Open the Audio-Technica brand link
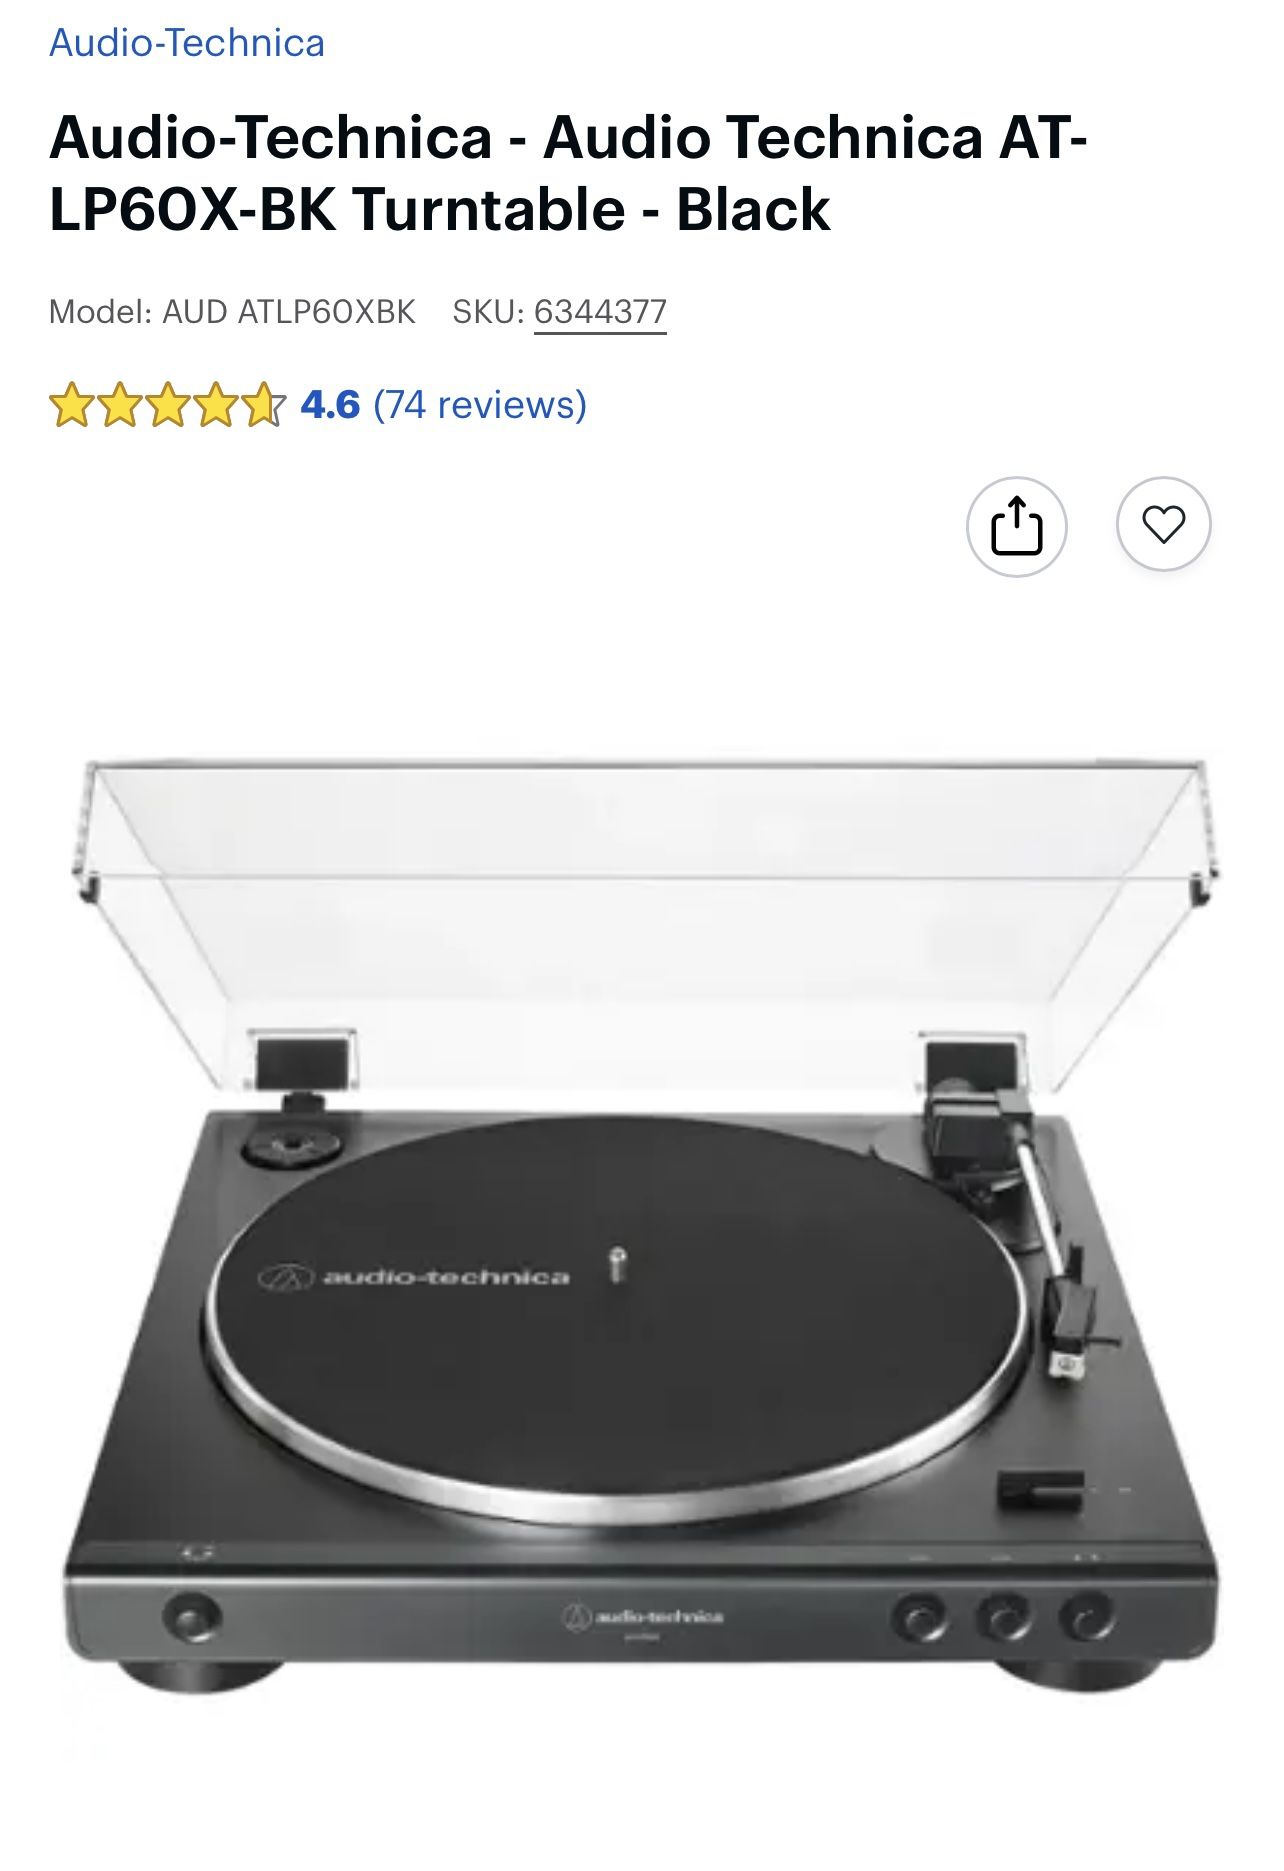Viewport: 1284px width, 1871px height. (187, 43)
